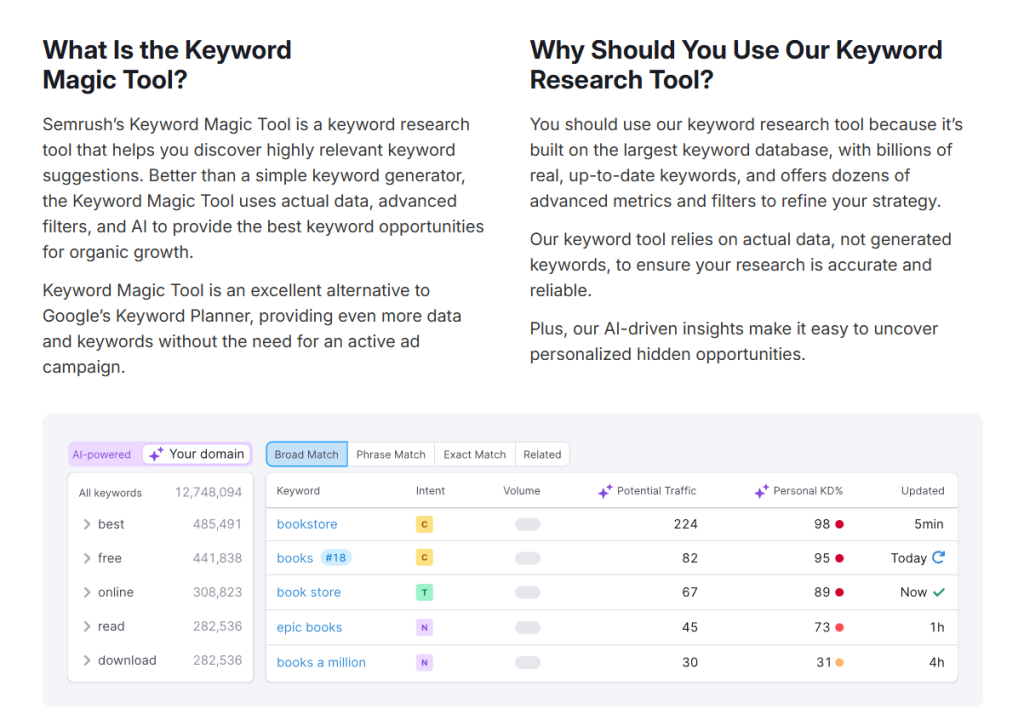1024x720 pixels.
Task: Click the sparkle icon in Your domain
Action: tap(156, 454)
